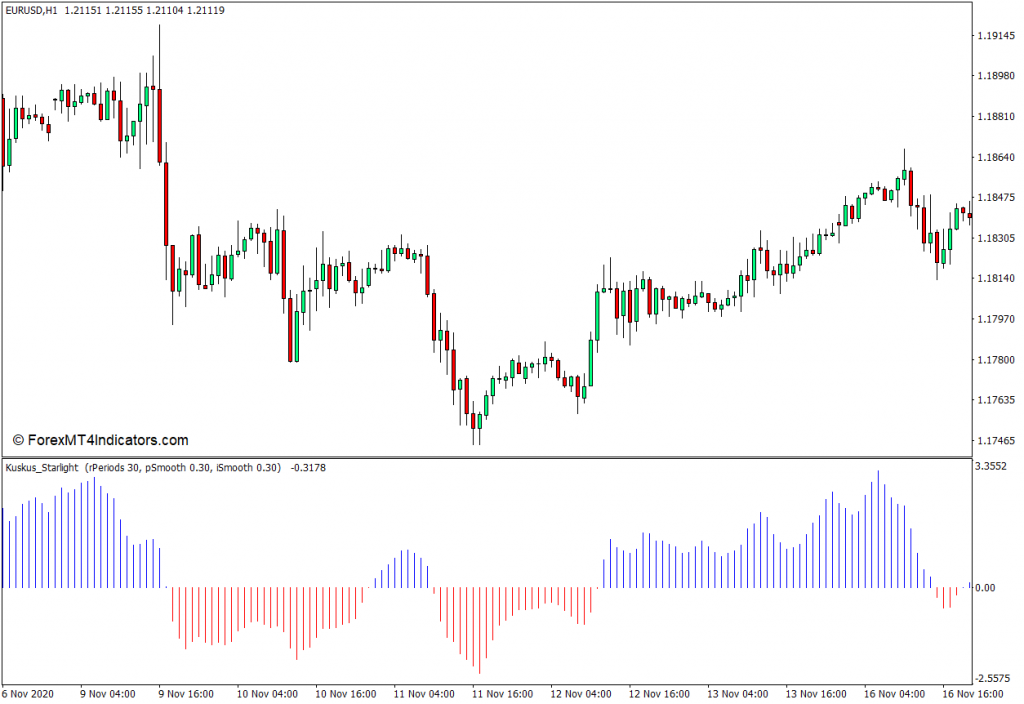Click the 1.19145 price level on axis
This screenshot has width=1024, height=704.
pos(997,35)
